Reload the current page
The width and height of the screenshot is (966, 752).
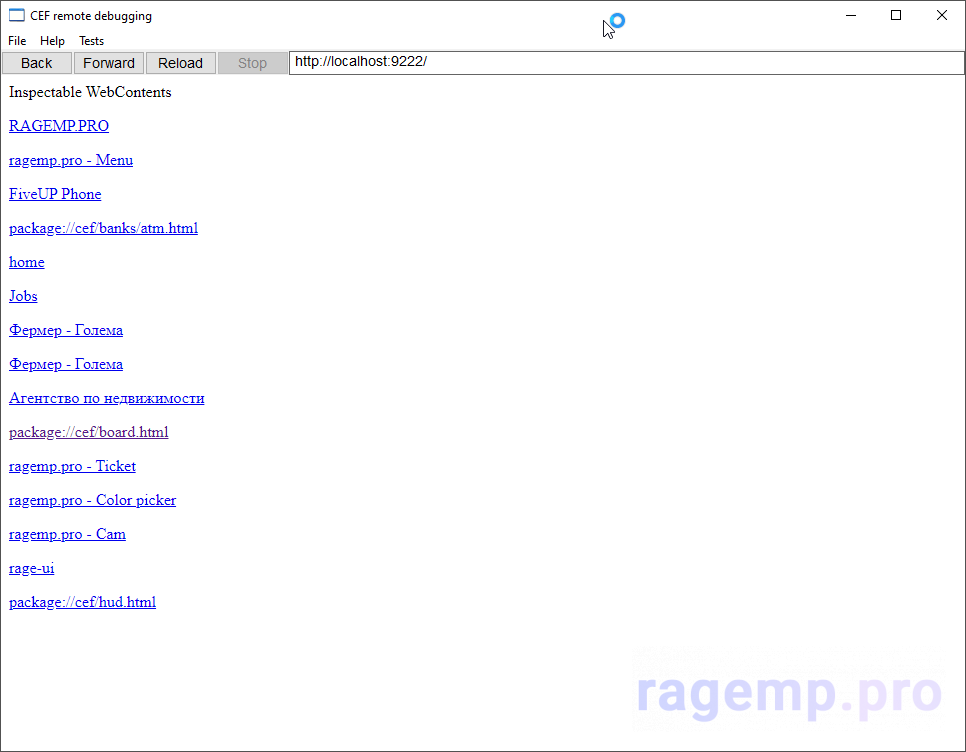click(181, 63)
